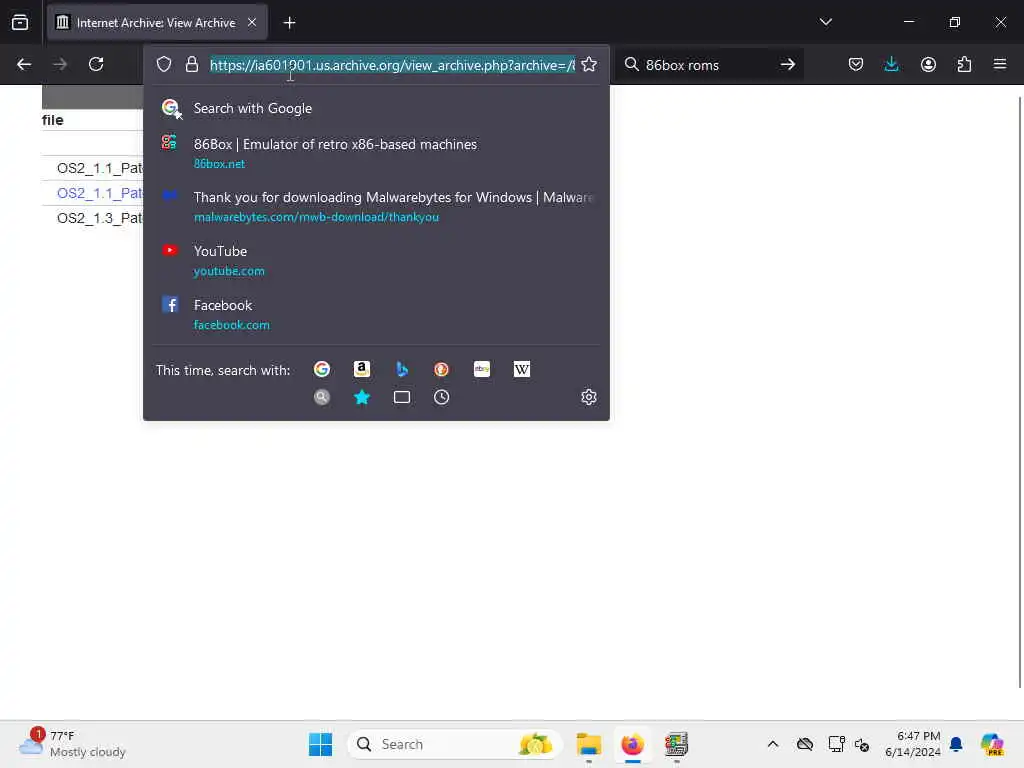Search in History clock shortcut
Screen dimensions: 1024x768
(441, 397)
